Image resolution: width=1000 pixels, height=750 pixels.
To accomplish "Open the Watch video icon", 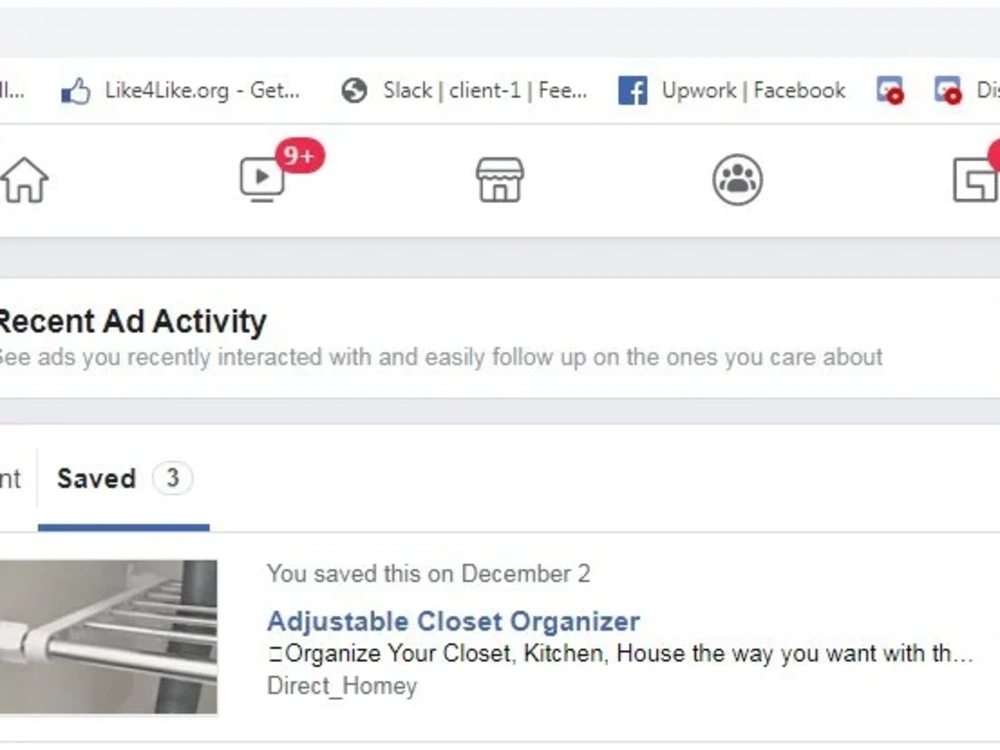I will point(261,179).
